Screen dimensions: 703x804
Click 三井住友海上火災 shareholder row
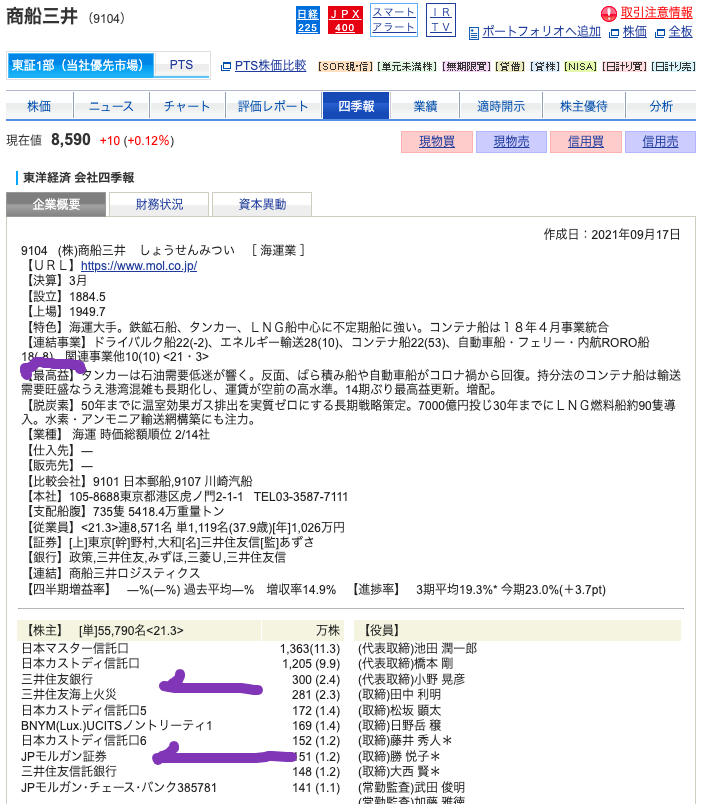pos(180,695)
